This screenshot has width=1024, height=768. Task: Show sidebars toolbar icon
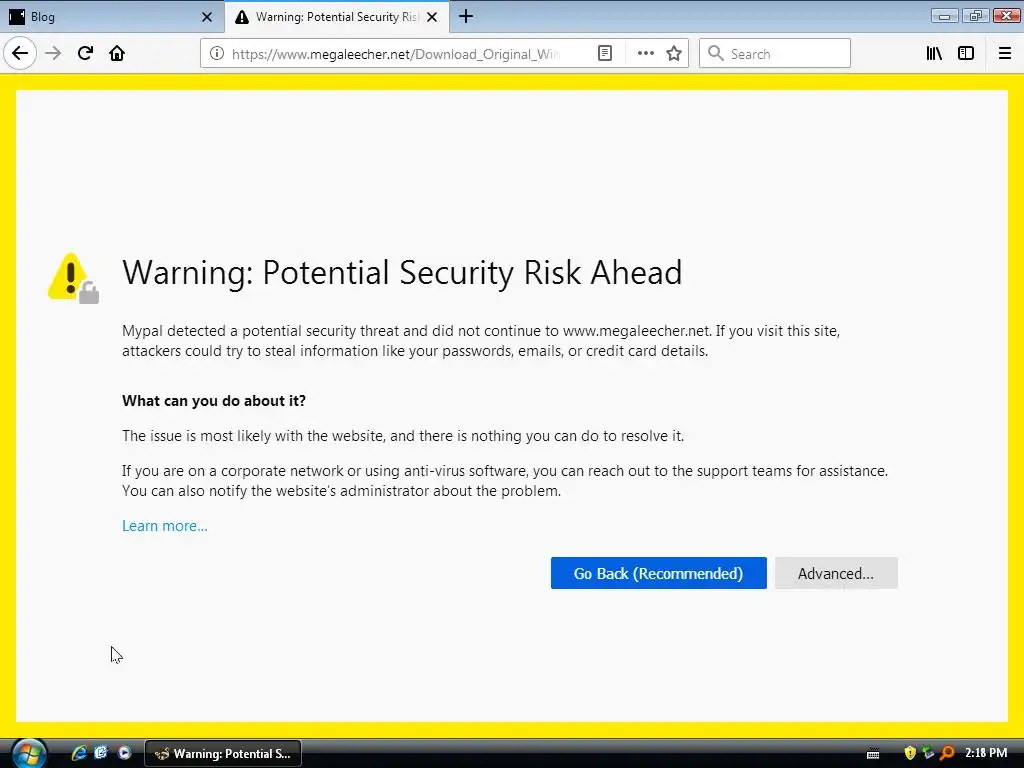(x=966, y=54)
